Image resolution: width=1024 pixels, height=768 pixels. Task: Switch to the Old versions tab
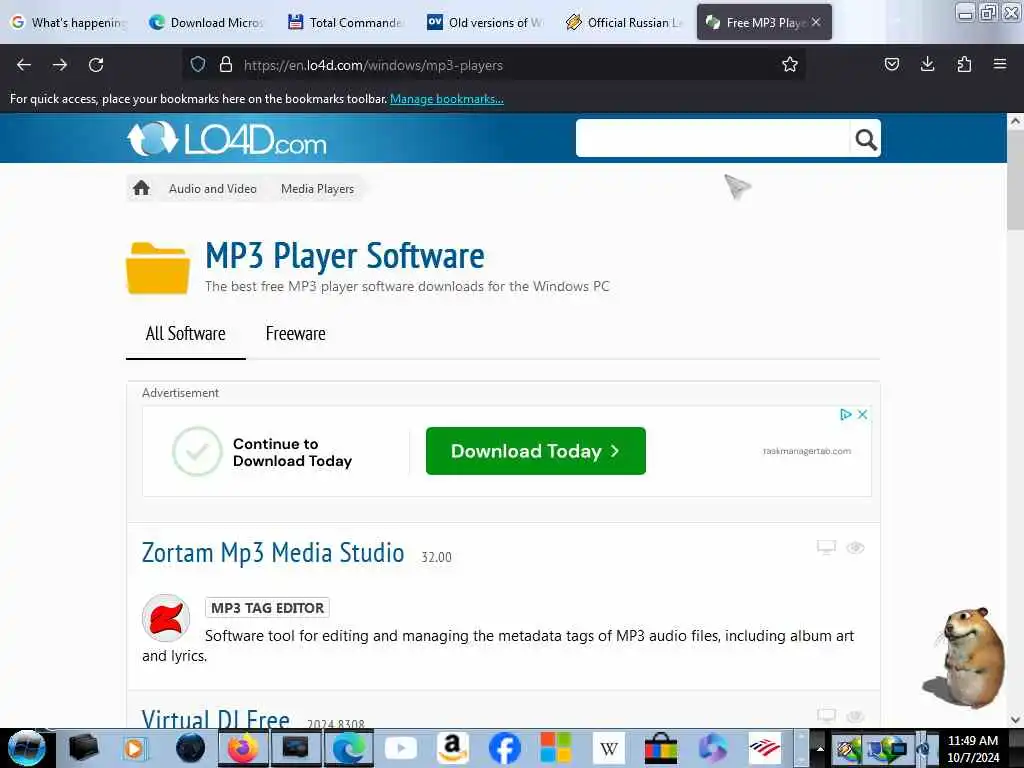pos(485,22)
